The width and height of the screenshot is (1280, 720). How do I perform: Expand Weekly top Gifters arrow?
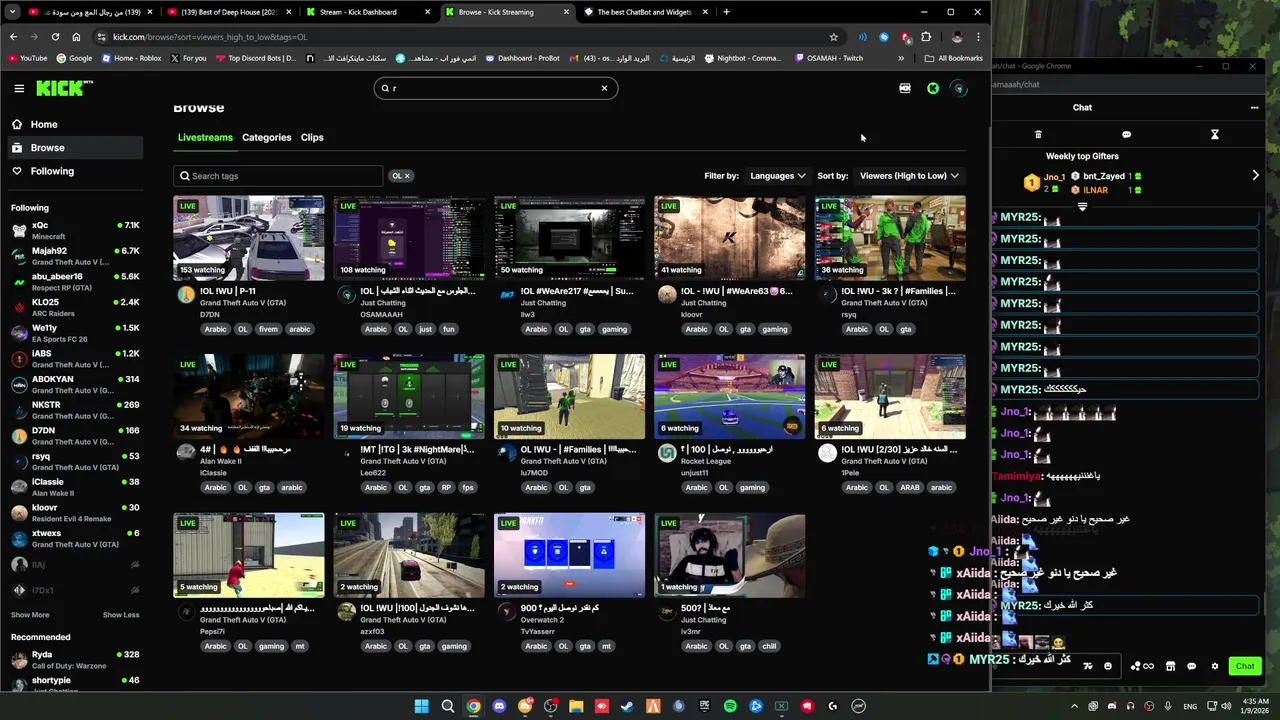(x=1256, y=176)
